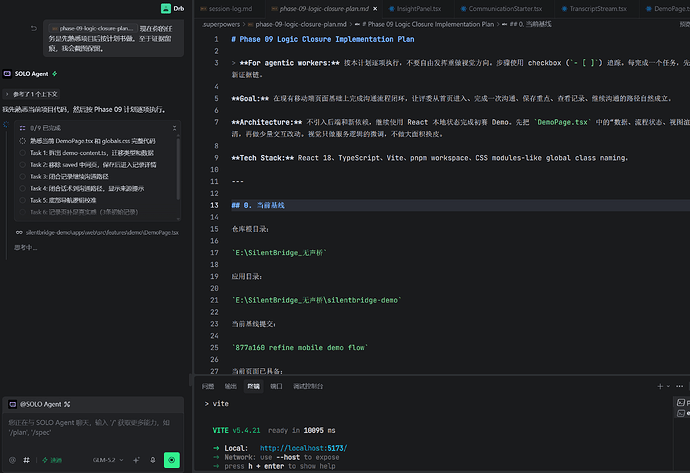The image size is (690, 473).
Task: Click the Phase 09 title on line 1
Action: 323,39
